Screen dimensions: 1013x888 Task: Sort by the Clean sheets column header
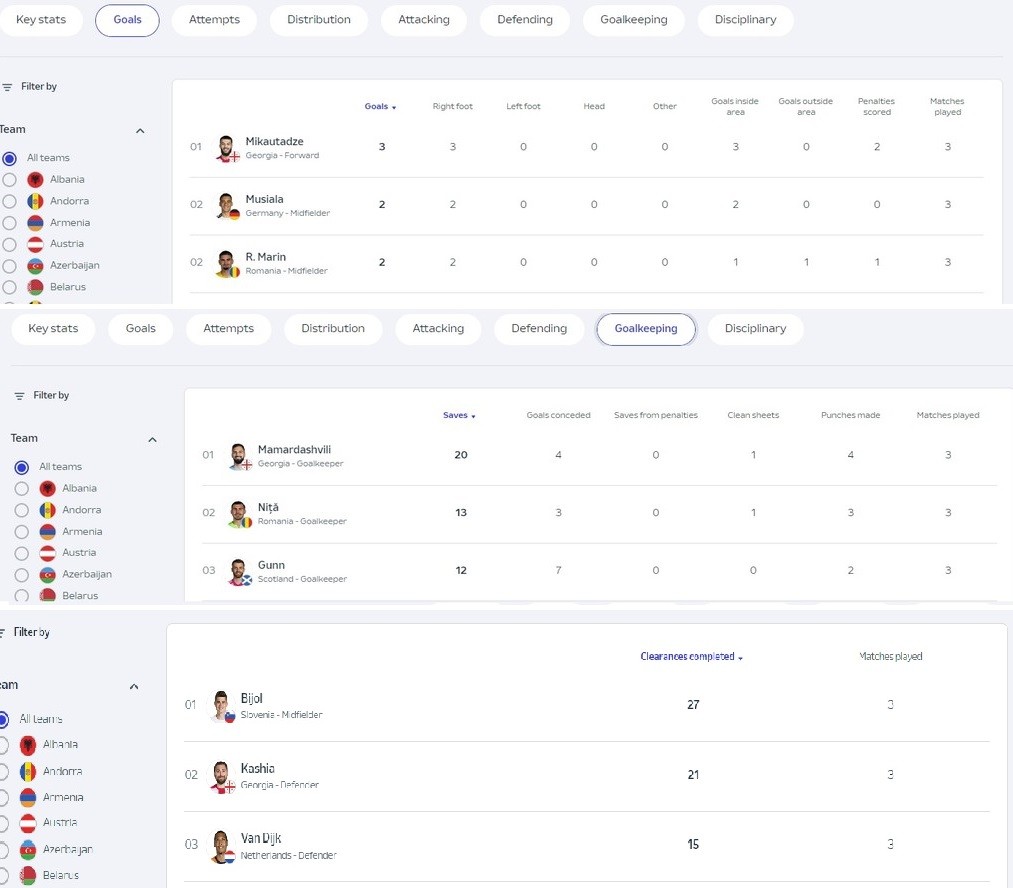click(753, 415)
